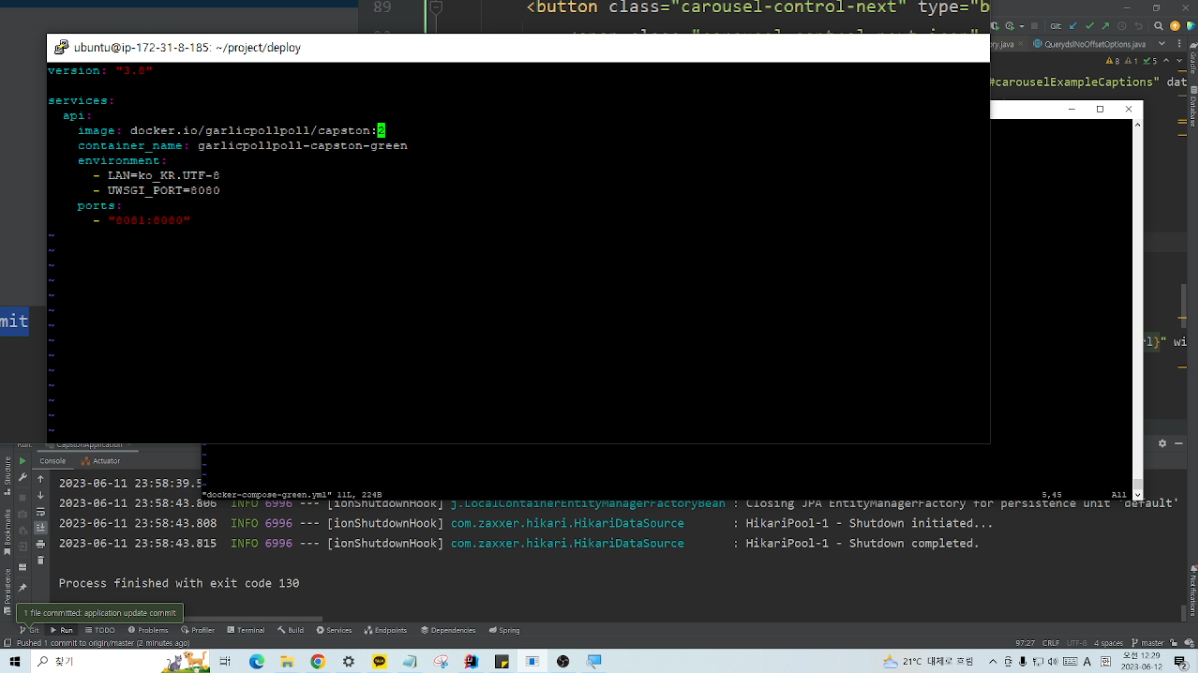The width and height of the screenshot is (1198, 673).
Task: Click caret position 97:27 in status bar
Action: pos(1025,643)
